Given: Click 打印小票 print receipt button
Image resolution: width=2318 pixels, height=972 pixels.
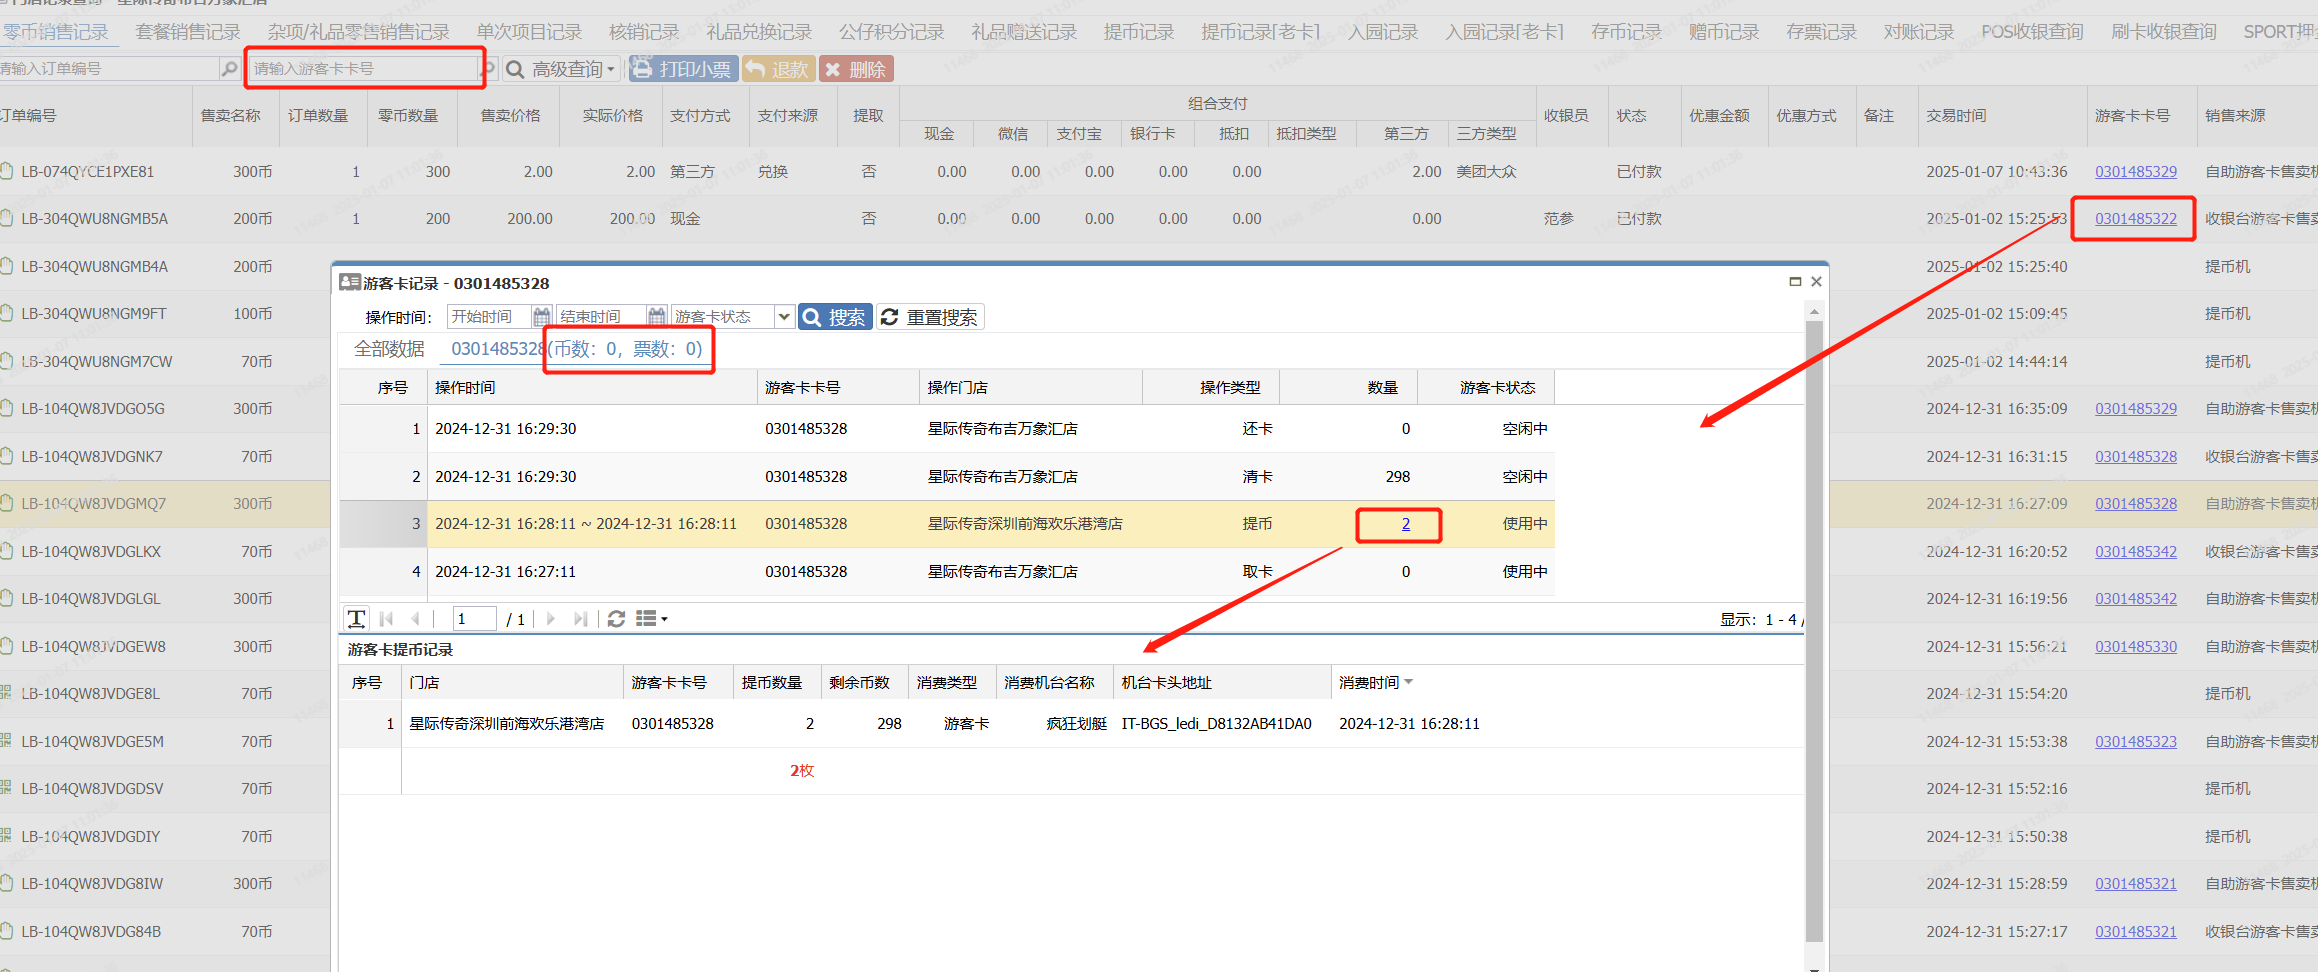Looking at the screenshot, I should [x=683, y=69].
